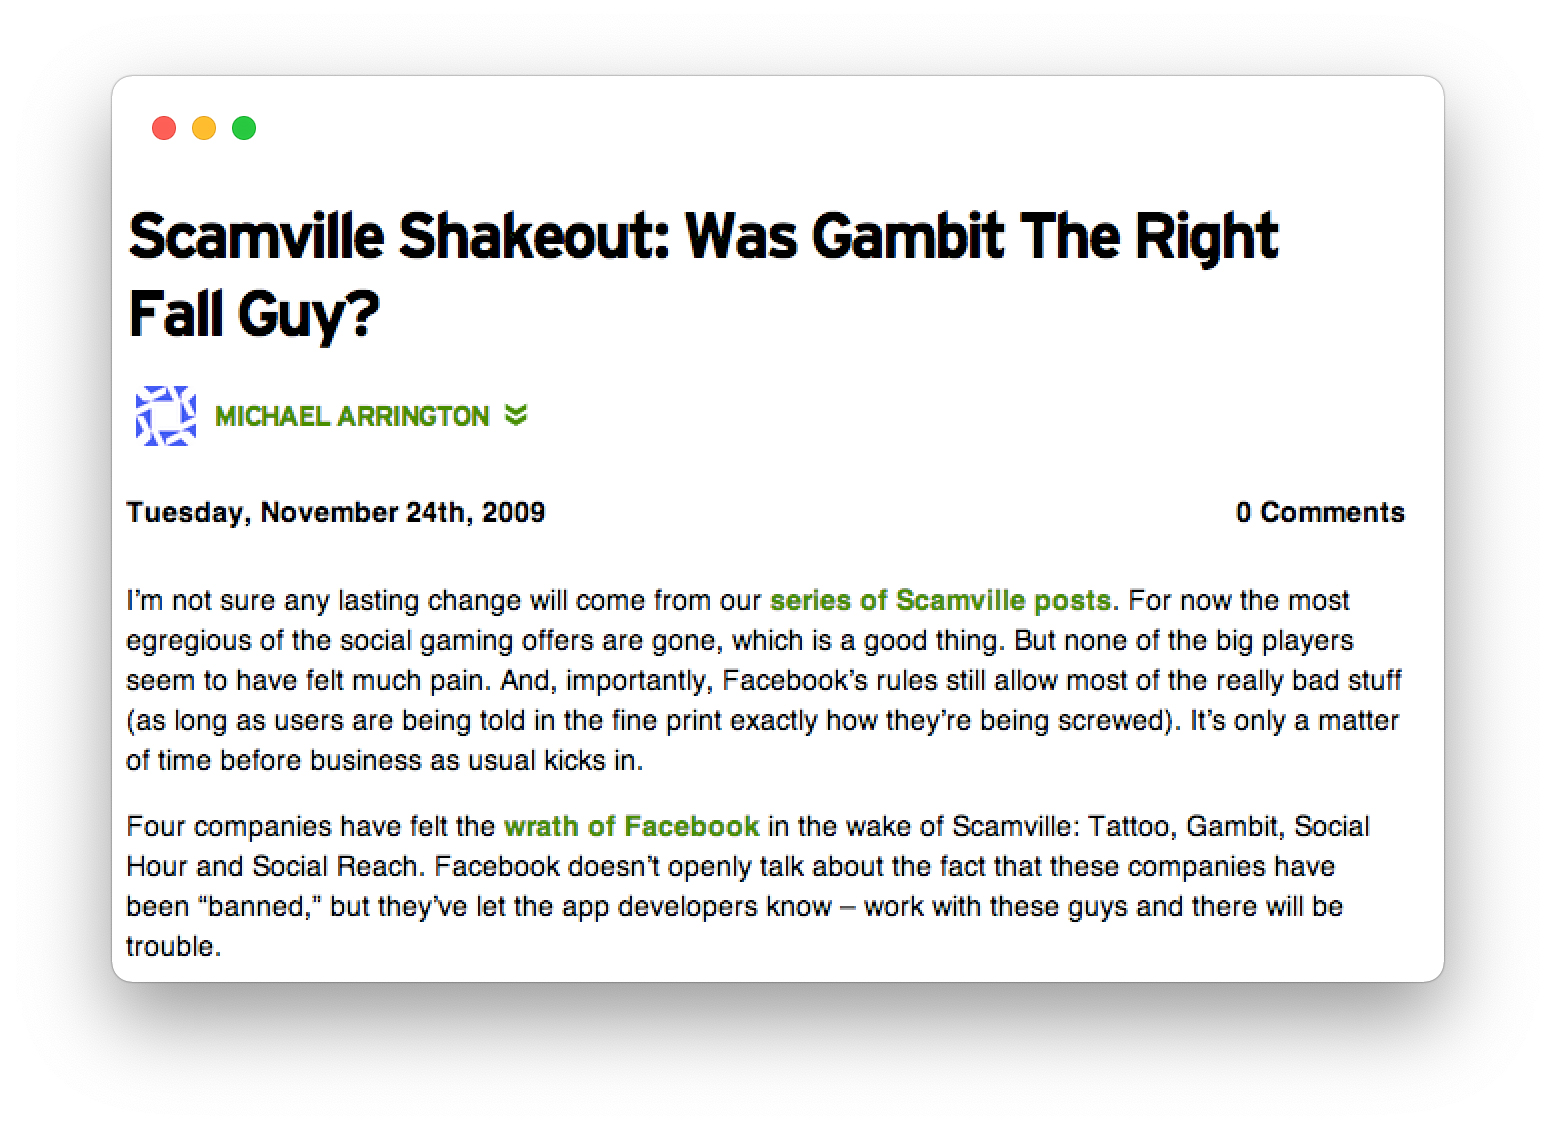Image resolution: width=1556 pixels, height=1130 pixels.
Task: Open the 'wrath of Facebook' link
Action: click(x=632, y=826)
